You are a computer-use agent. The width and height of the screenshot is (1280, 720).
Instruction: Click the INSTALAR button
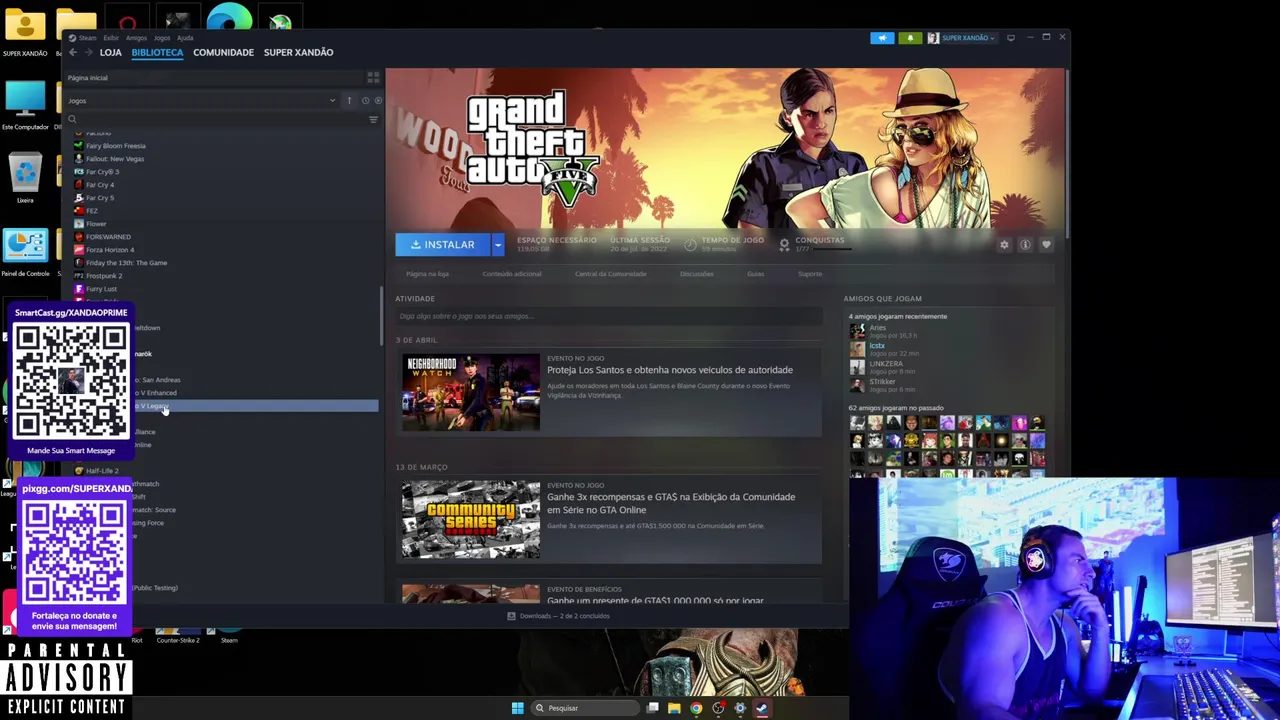(443, 244)
